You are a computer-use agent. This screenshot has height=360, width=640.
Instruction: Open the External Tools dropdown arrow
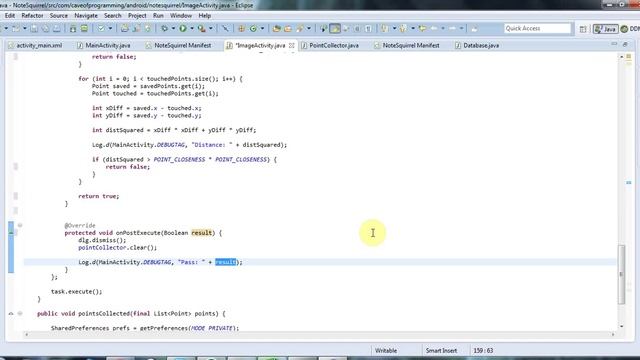tap(211, 29)
